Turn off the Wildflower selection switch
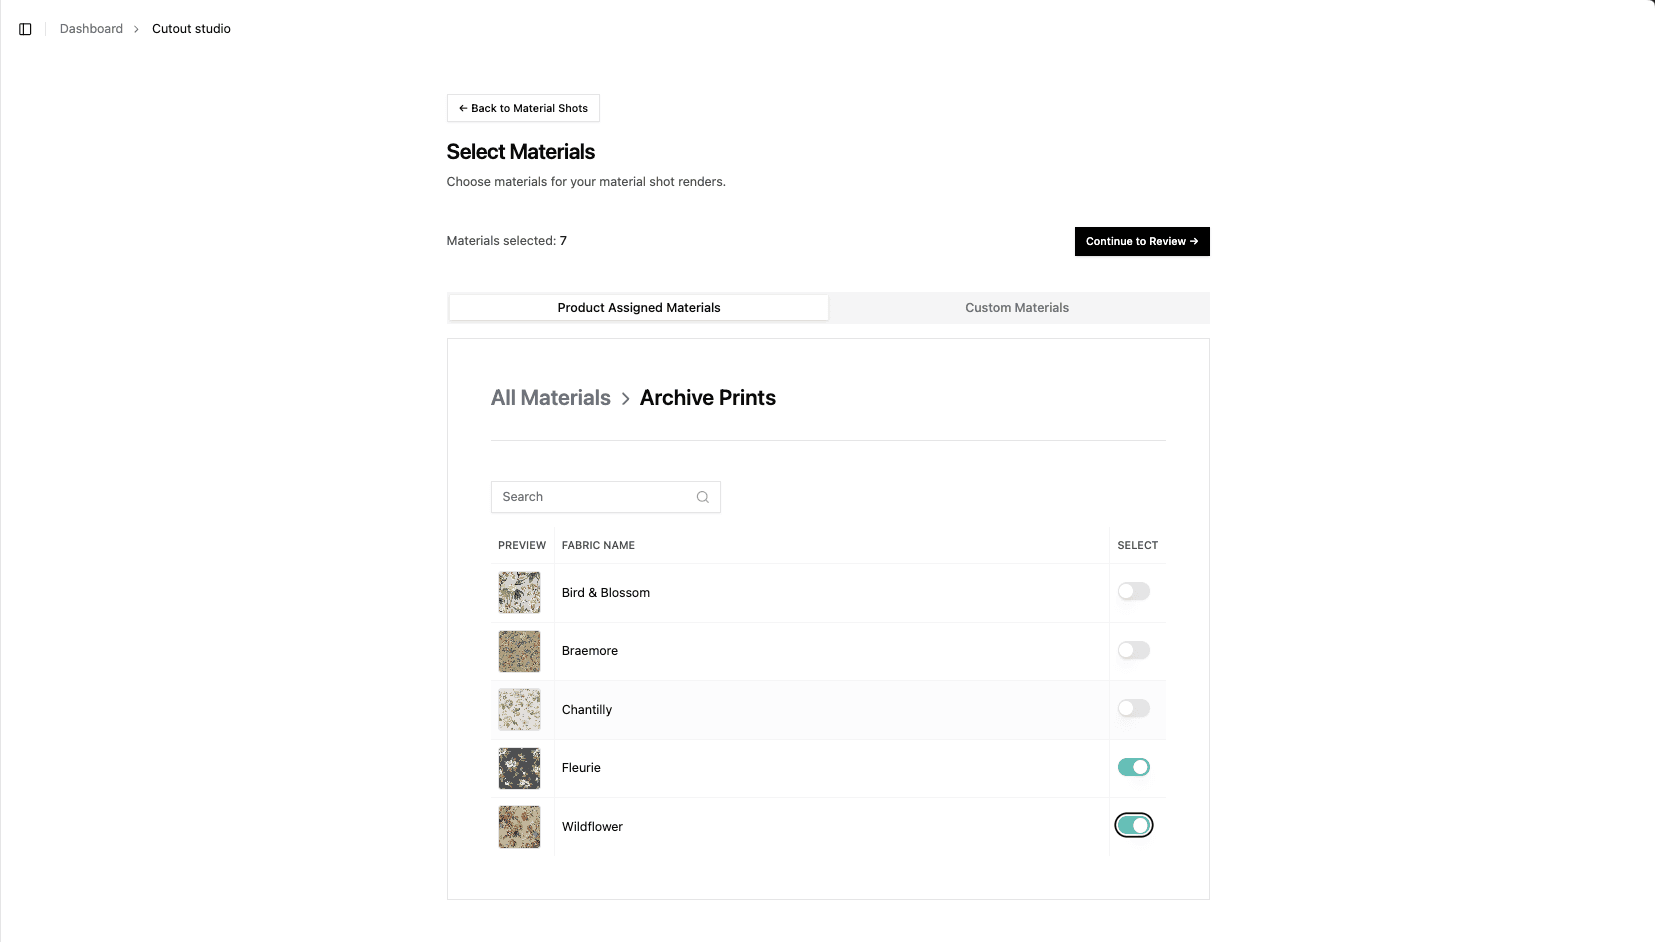 1133,825
